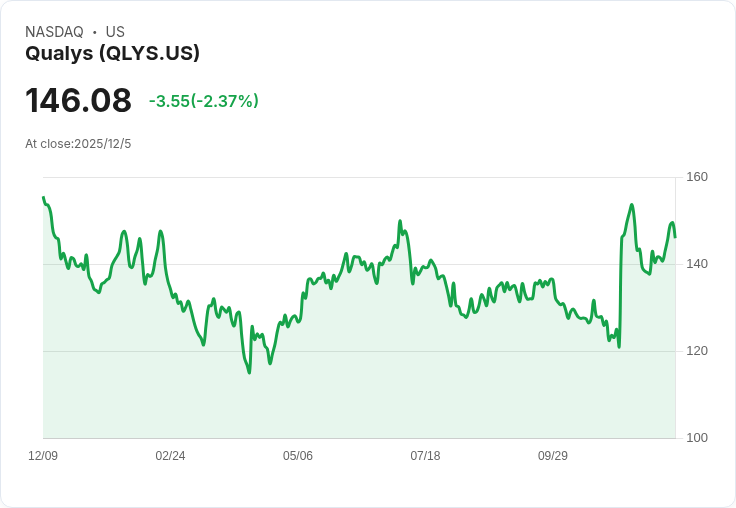The width and height of the screenshot is (736, 508).
Task: Click the US market label
Action: click(115, 32)
